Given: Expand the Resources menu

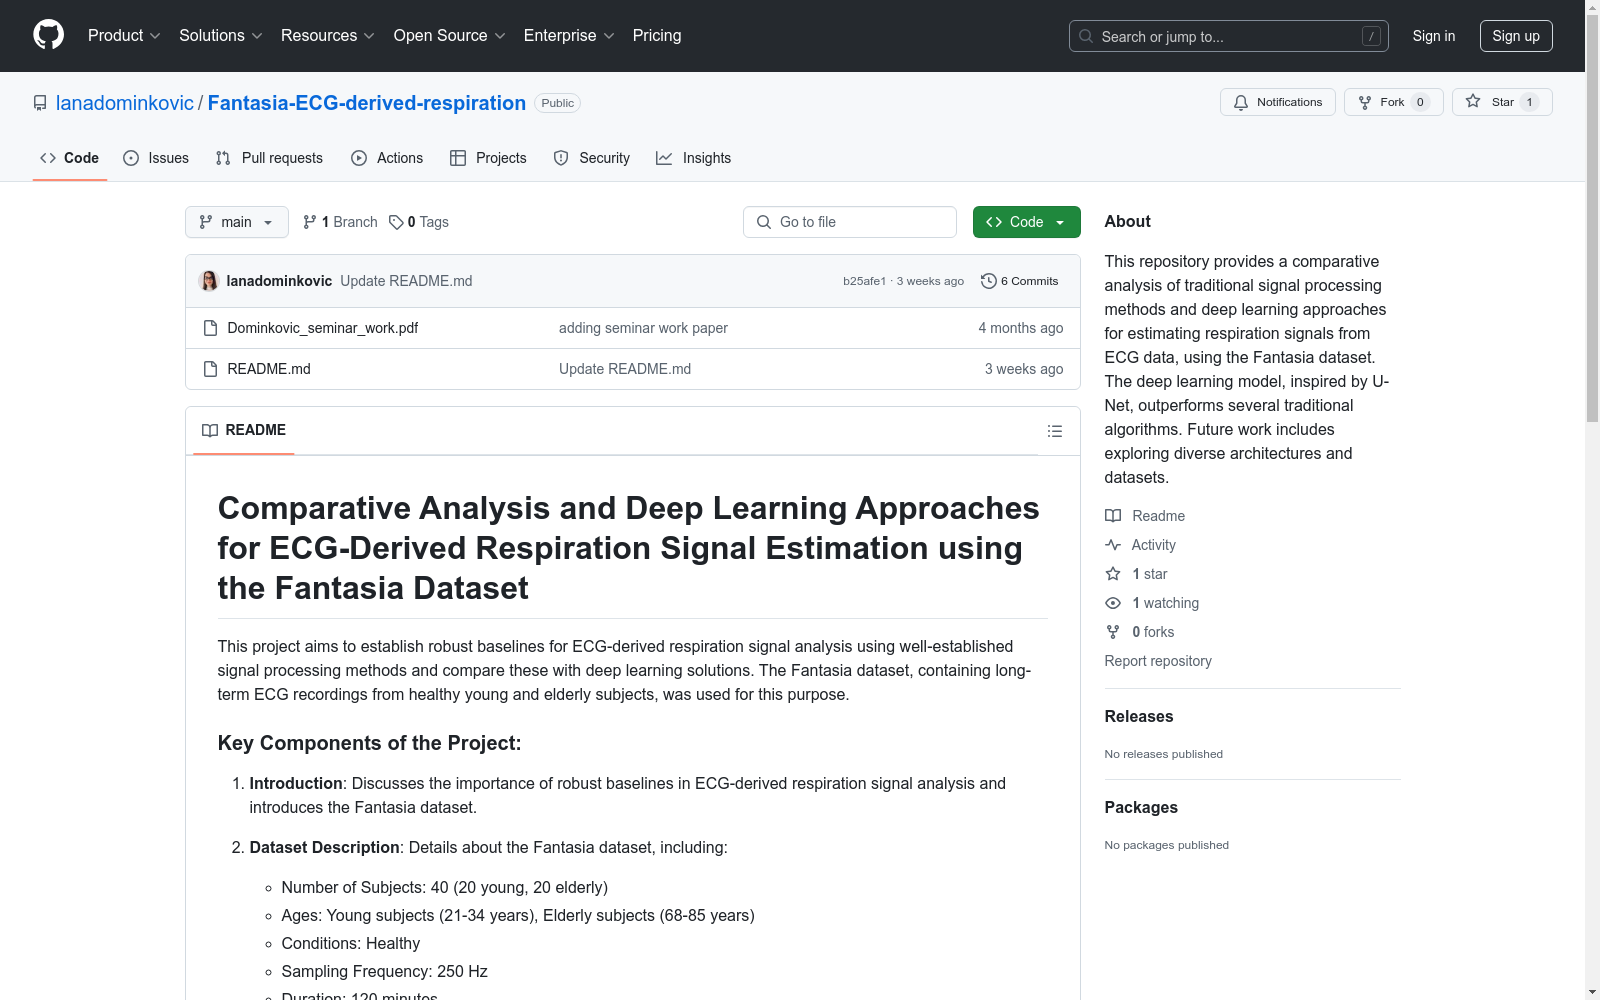Looking at the screenshot, I should click(x=328, y=35).
